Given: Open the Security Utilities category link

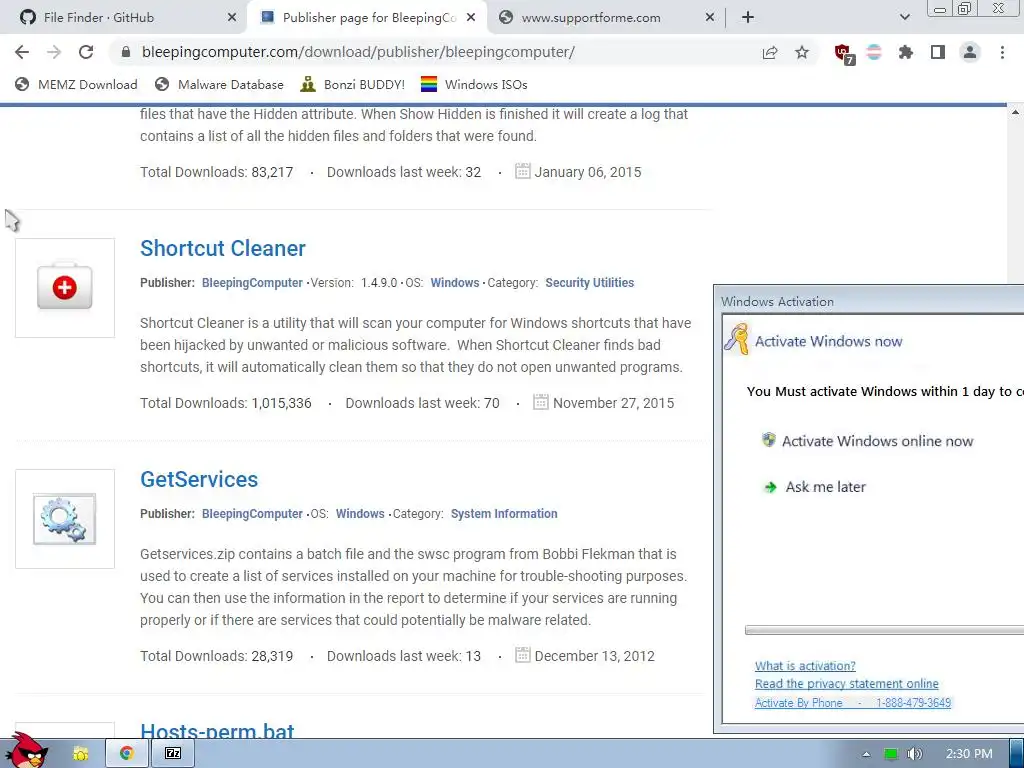Looking at the screenshot, I should pos(590,283).
